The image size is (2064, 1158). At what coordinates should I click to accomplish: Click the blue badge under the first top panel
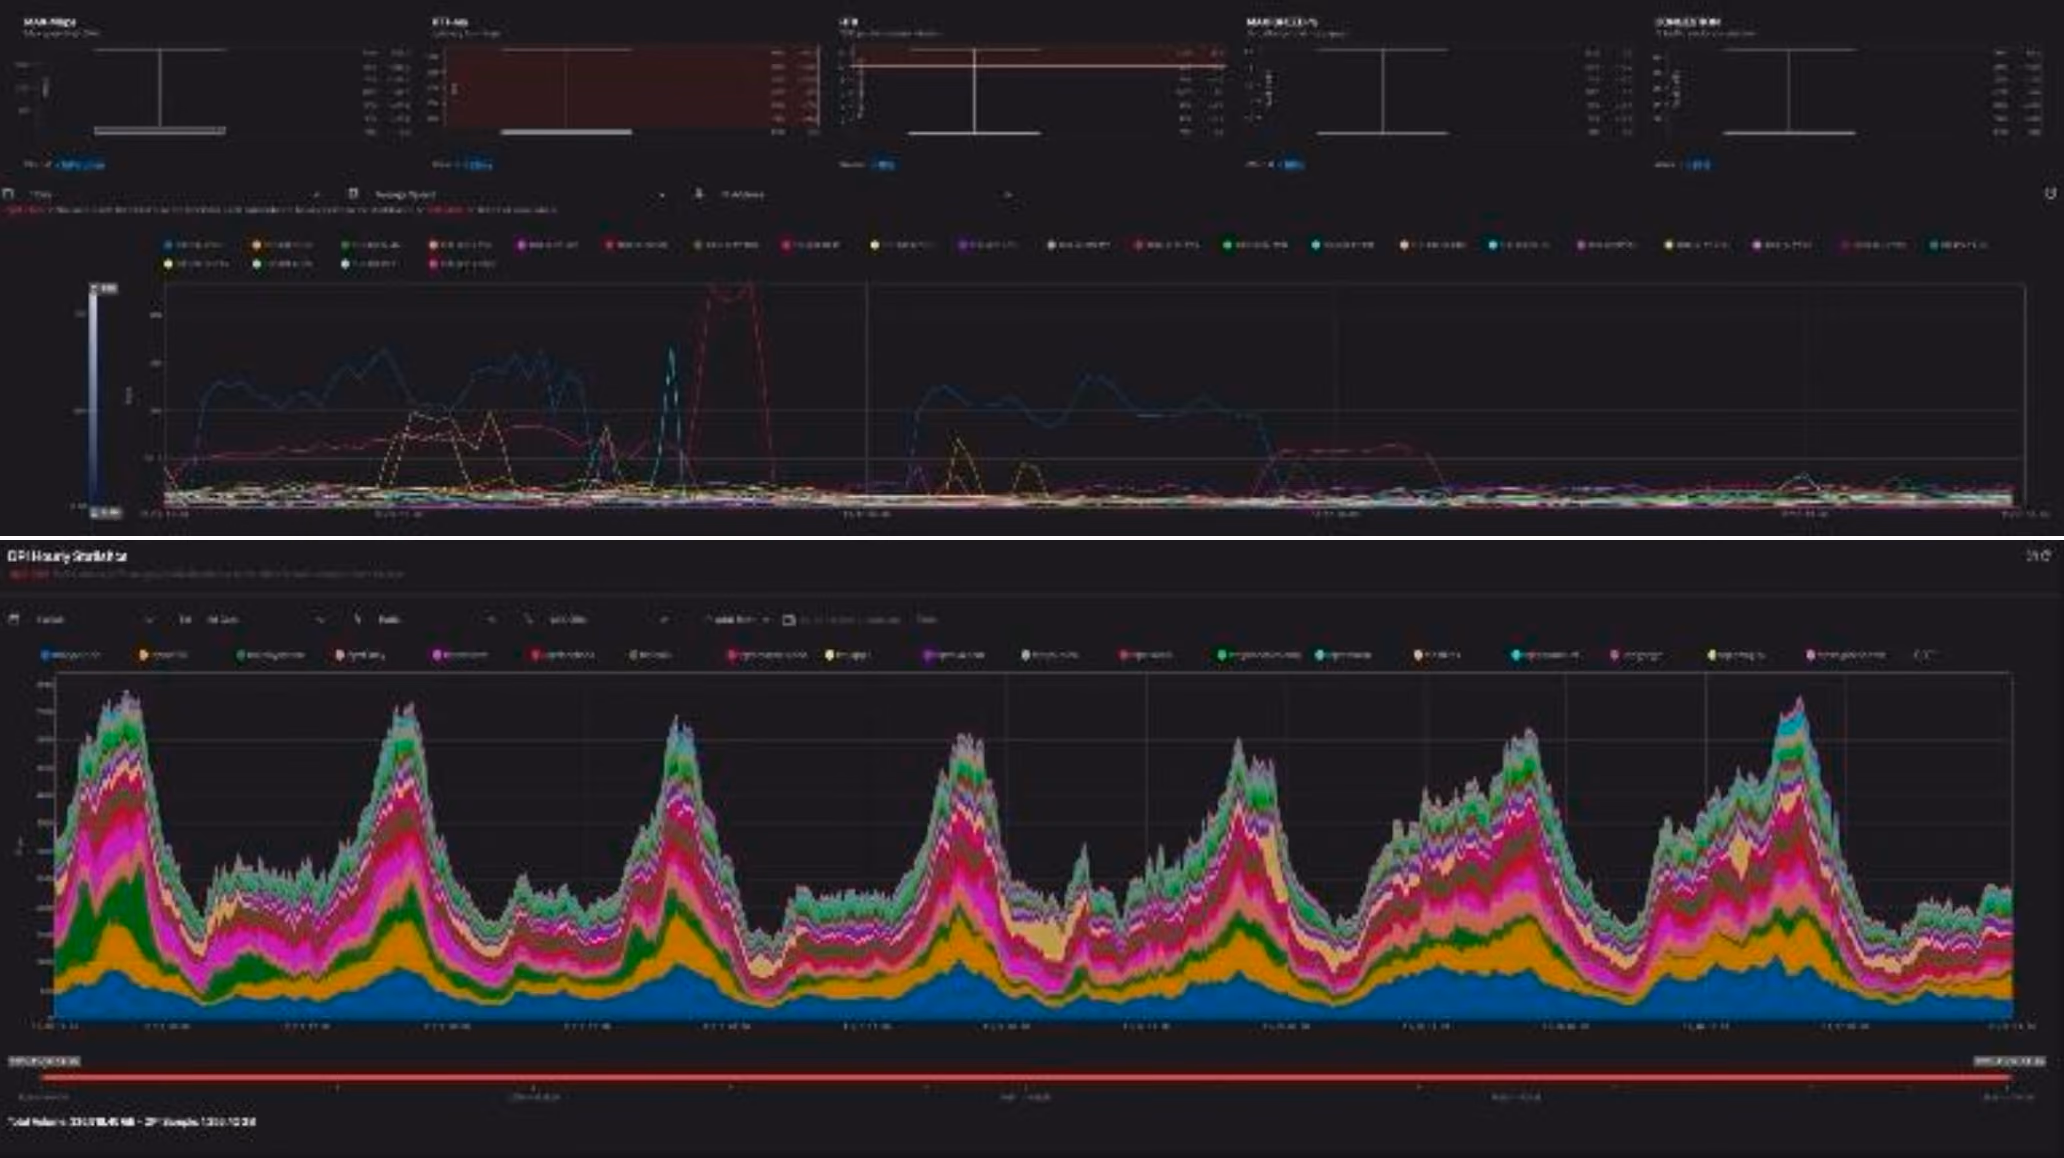point(80,164)
